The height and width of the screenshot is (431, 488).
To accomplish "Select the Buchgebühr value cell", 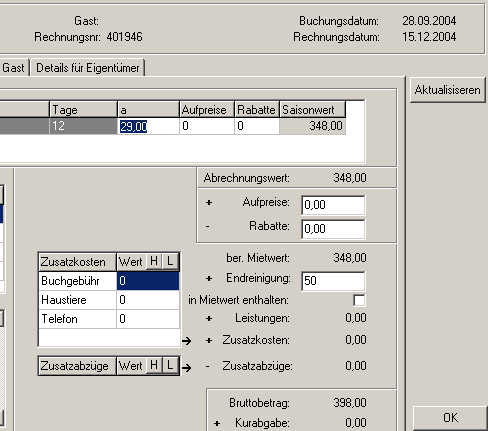I will [148, 281].
